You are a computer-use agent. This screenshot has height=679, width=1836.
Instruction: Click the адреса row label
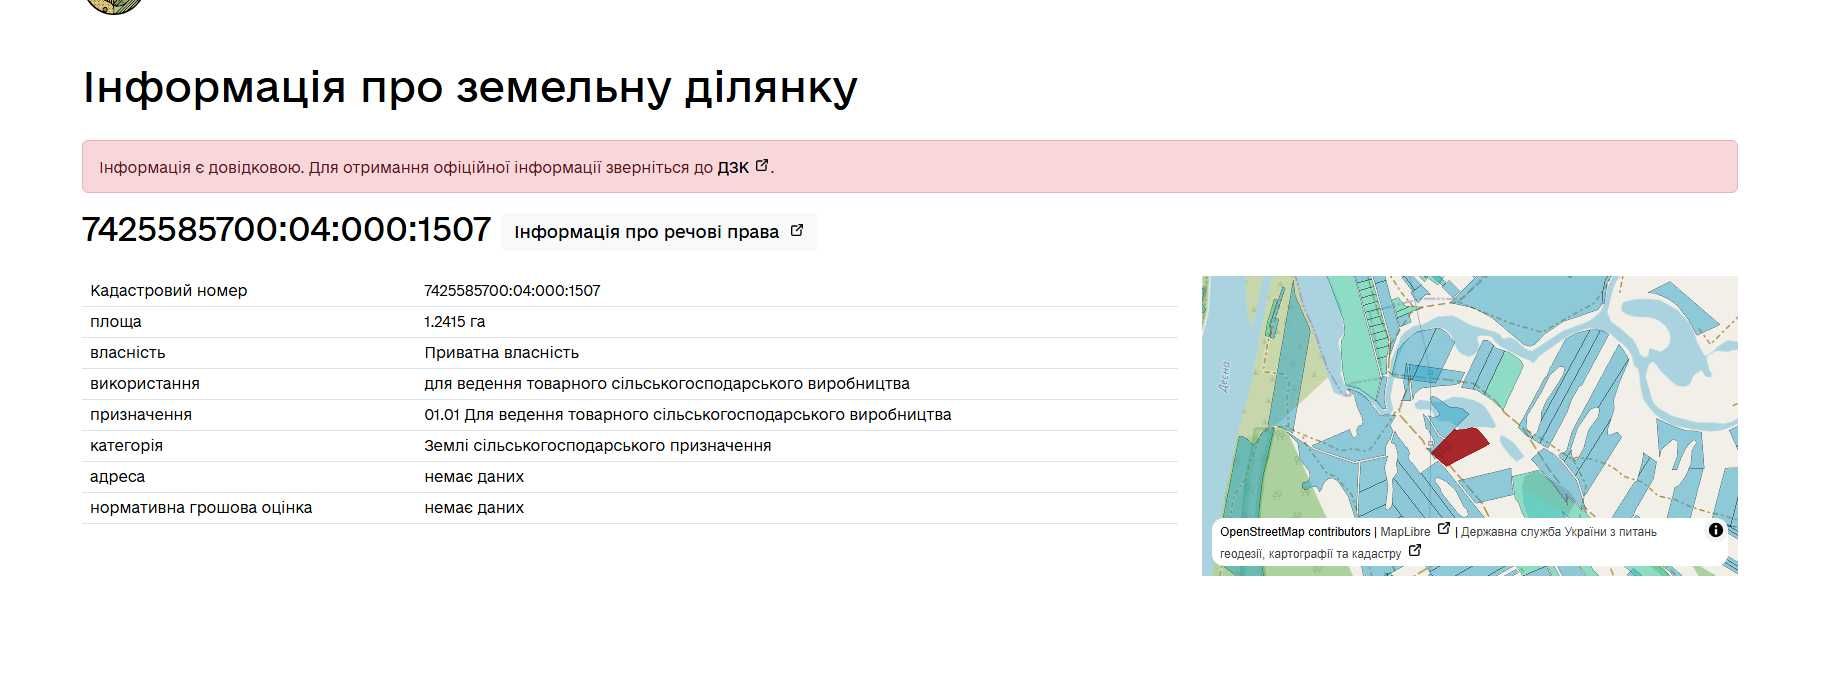coord(117,476)
